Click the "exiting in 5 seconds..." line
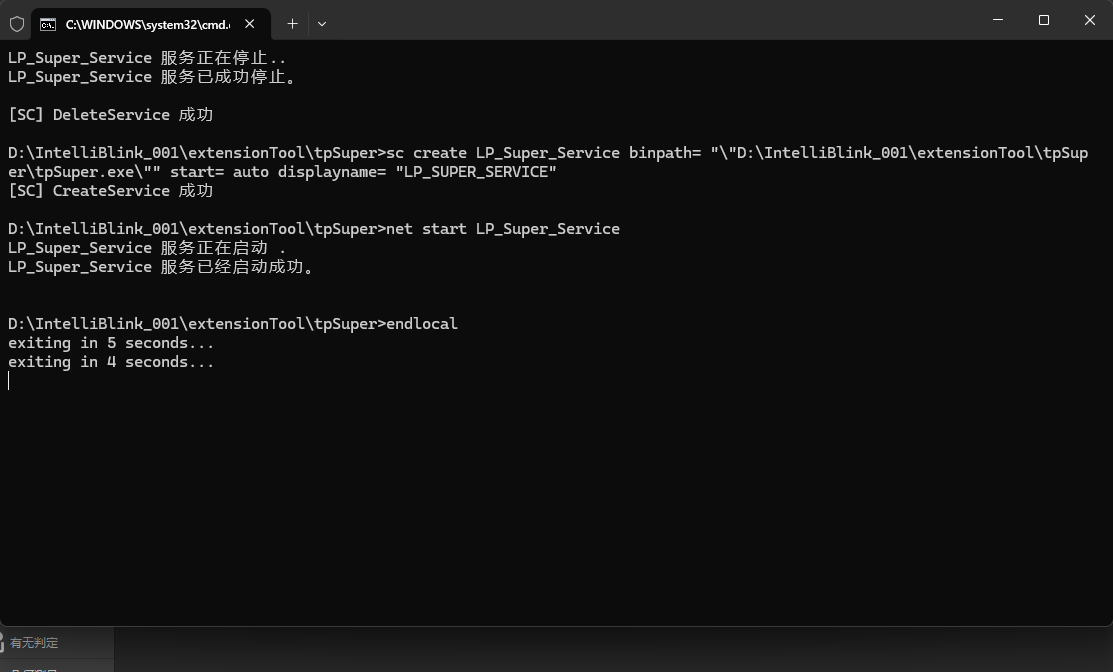Screen dimensions: 1113x672 tap(111, 343)
